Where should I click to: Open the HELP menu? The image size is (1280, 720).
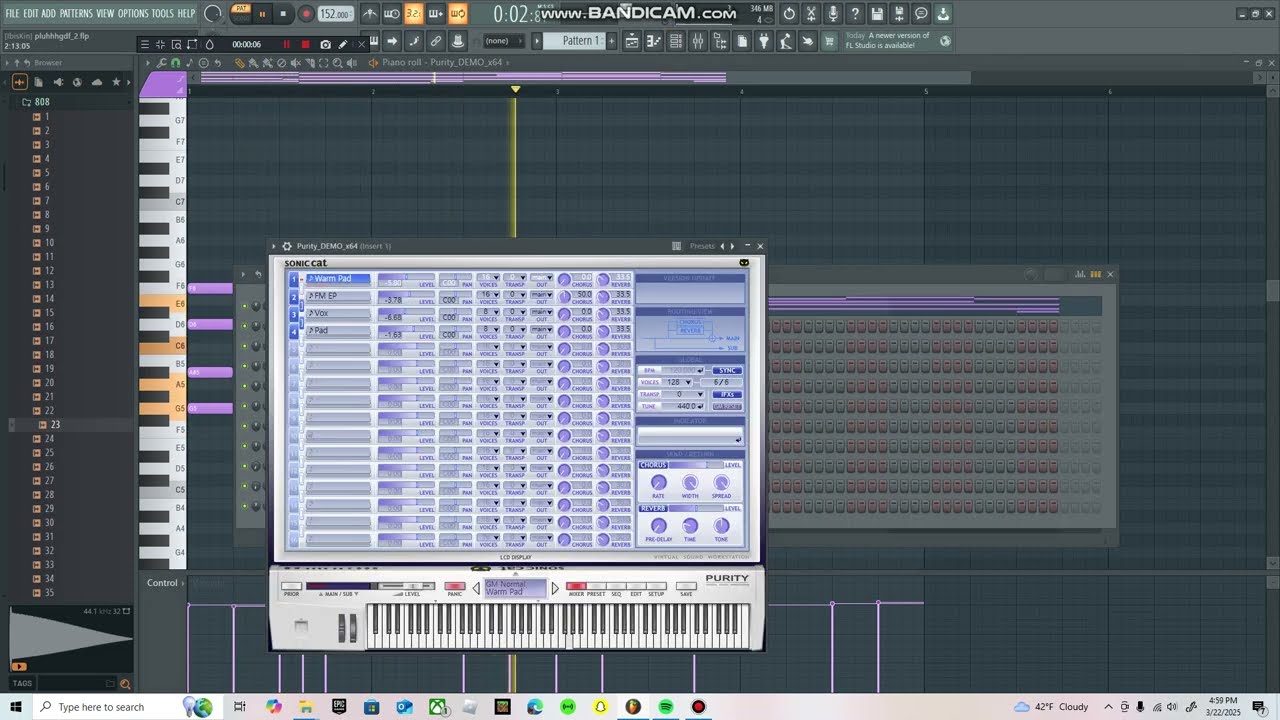tap(187, 13)
